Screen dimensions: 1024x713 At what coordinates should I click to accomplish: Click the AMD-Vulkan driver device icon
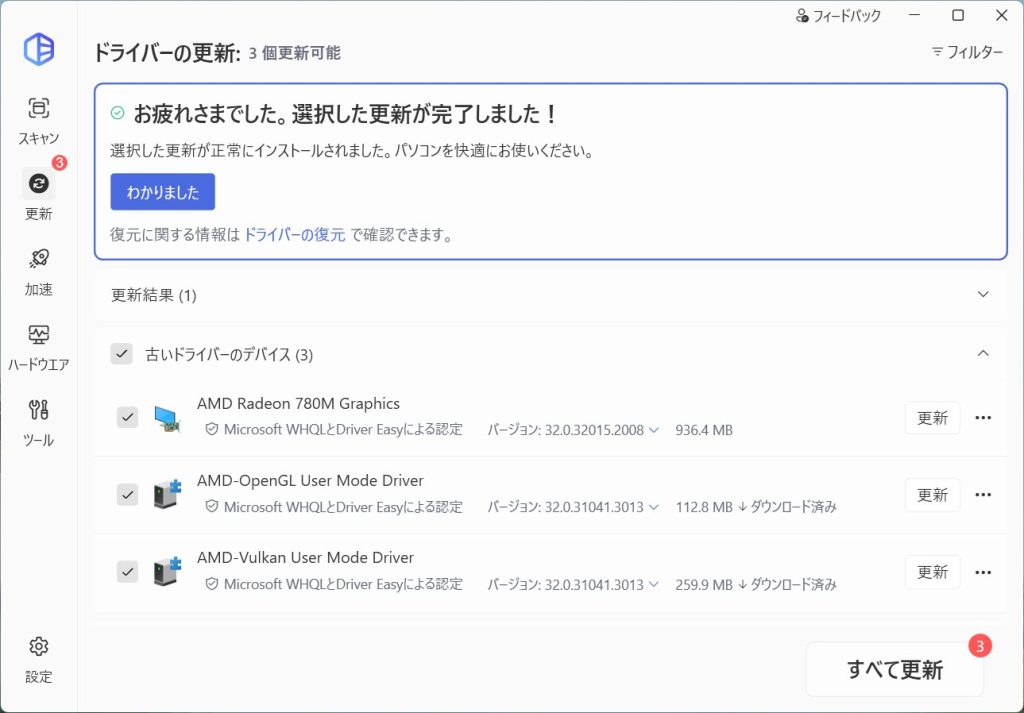167,571
